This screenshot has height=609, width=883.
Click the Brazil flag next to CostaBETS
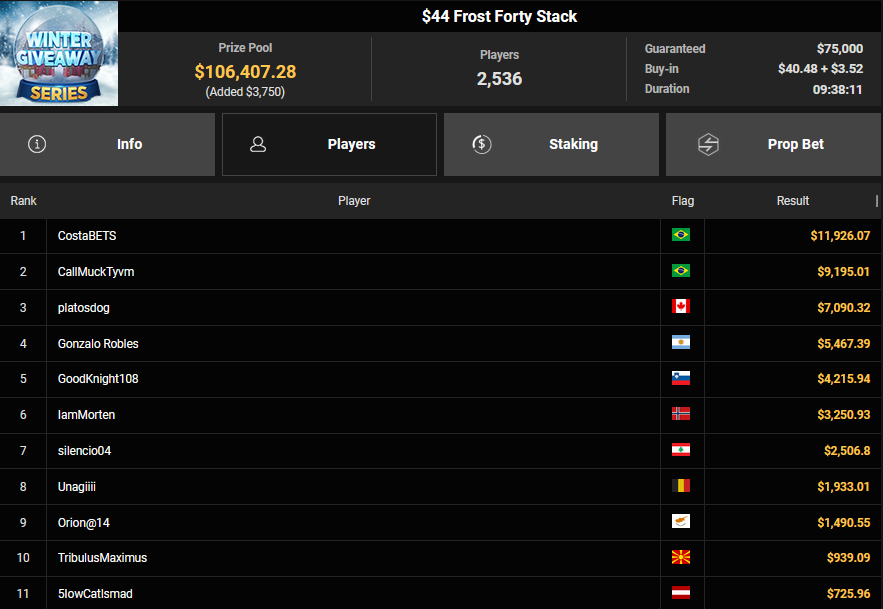[681, 235]
